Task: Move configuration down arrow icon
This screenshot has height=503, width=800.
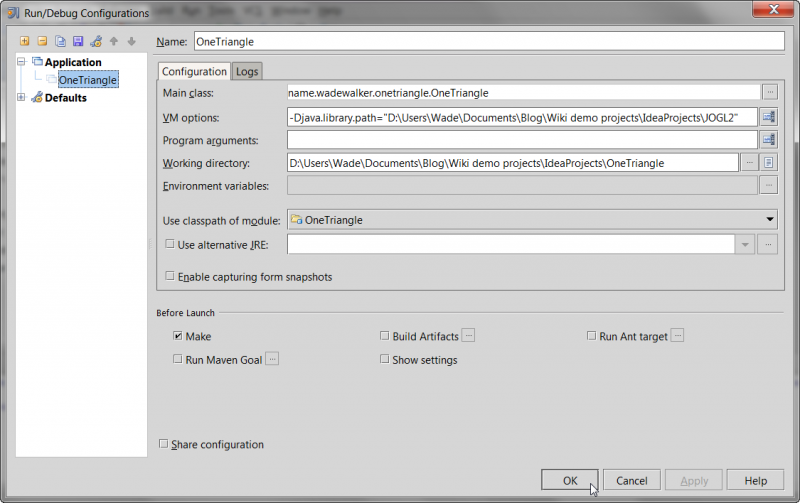Action: (x=132, y=41)
